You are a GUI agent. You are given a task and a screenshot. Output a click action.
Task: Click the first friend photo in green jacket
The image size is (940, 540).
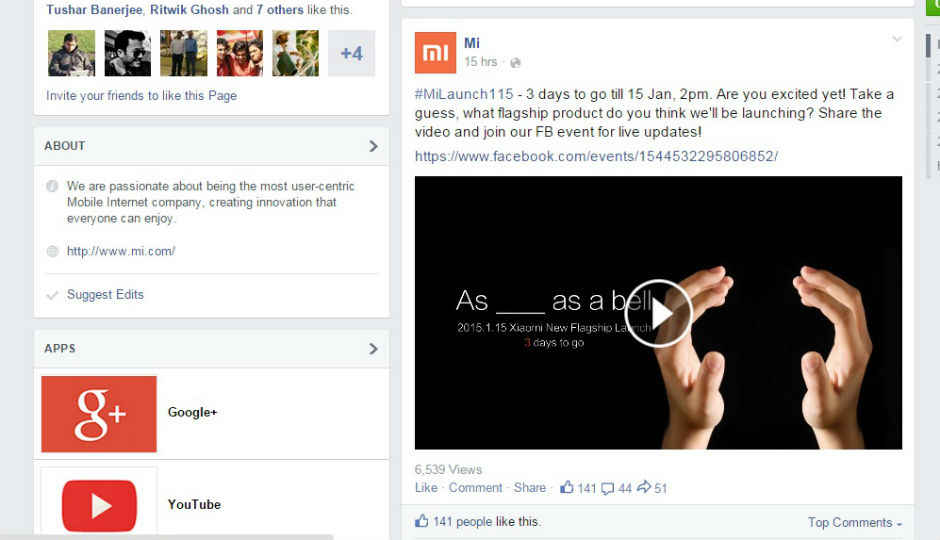coord(71,53)
